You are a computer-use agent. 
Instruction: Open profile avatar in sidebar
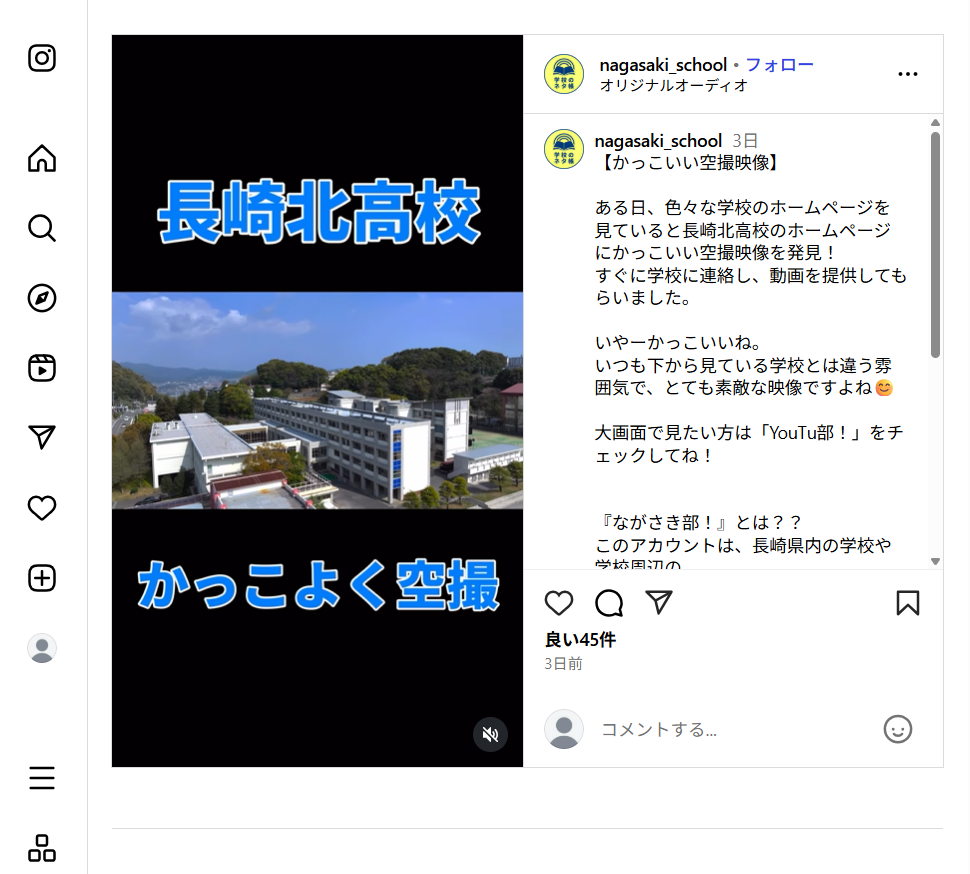coord(42,648)
